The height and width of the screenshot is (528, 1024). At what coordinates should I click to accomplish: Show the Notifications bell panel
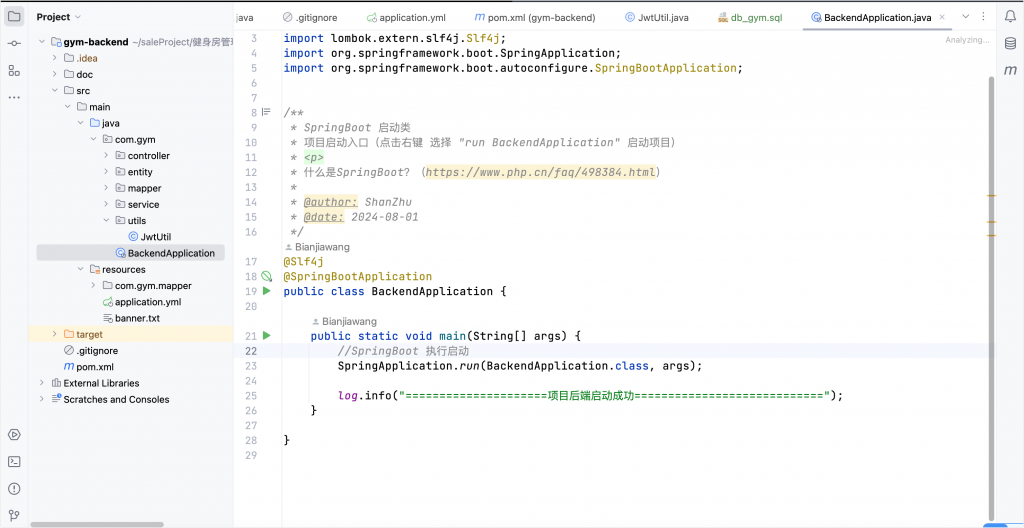(x=1010, y=17)
